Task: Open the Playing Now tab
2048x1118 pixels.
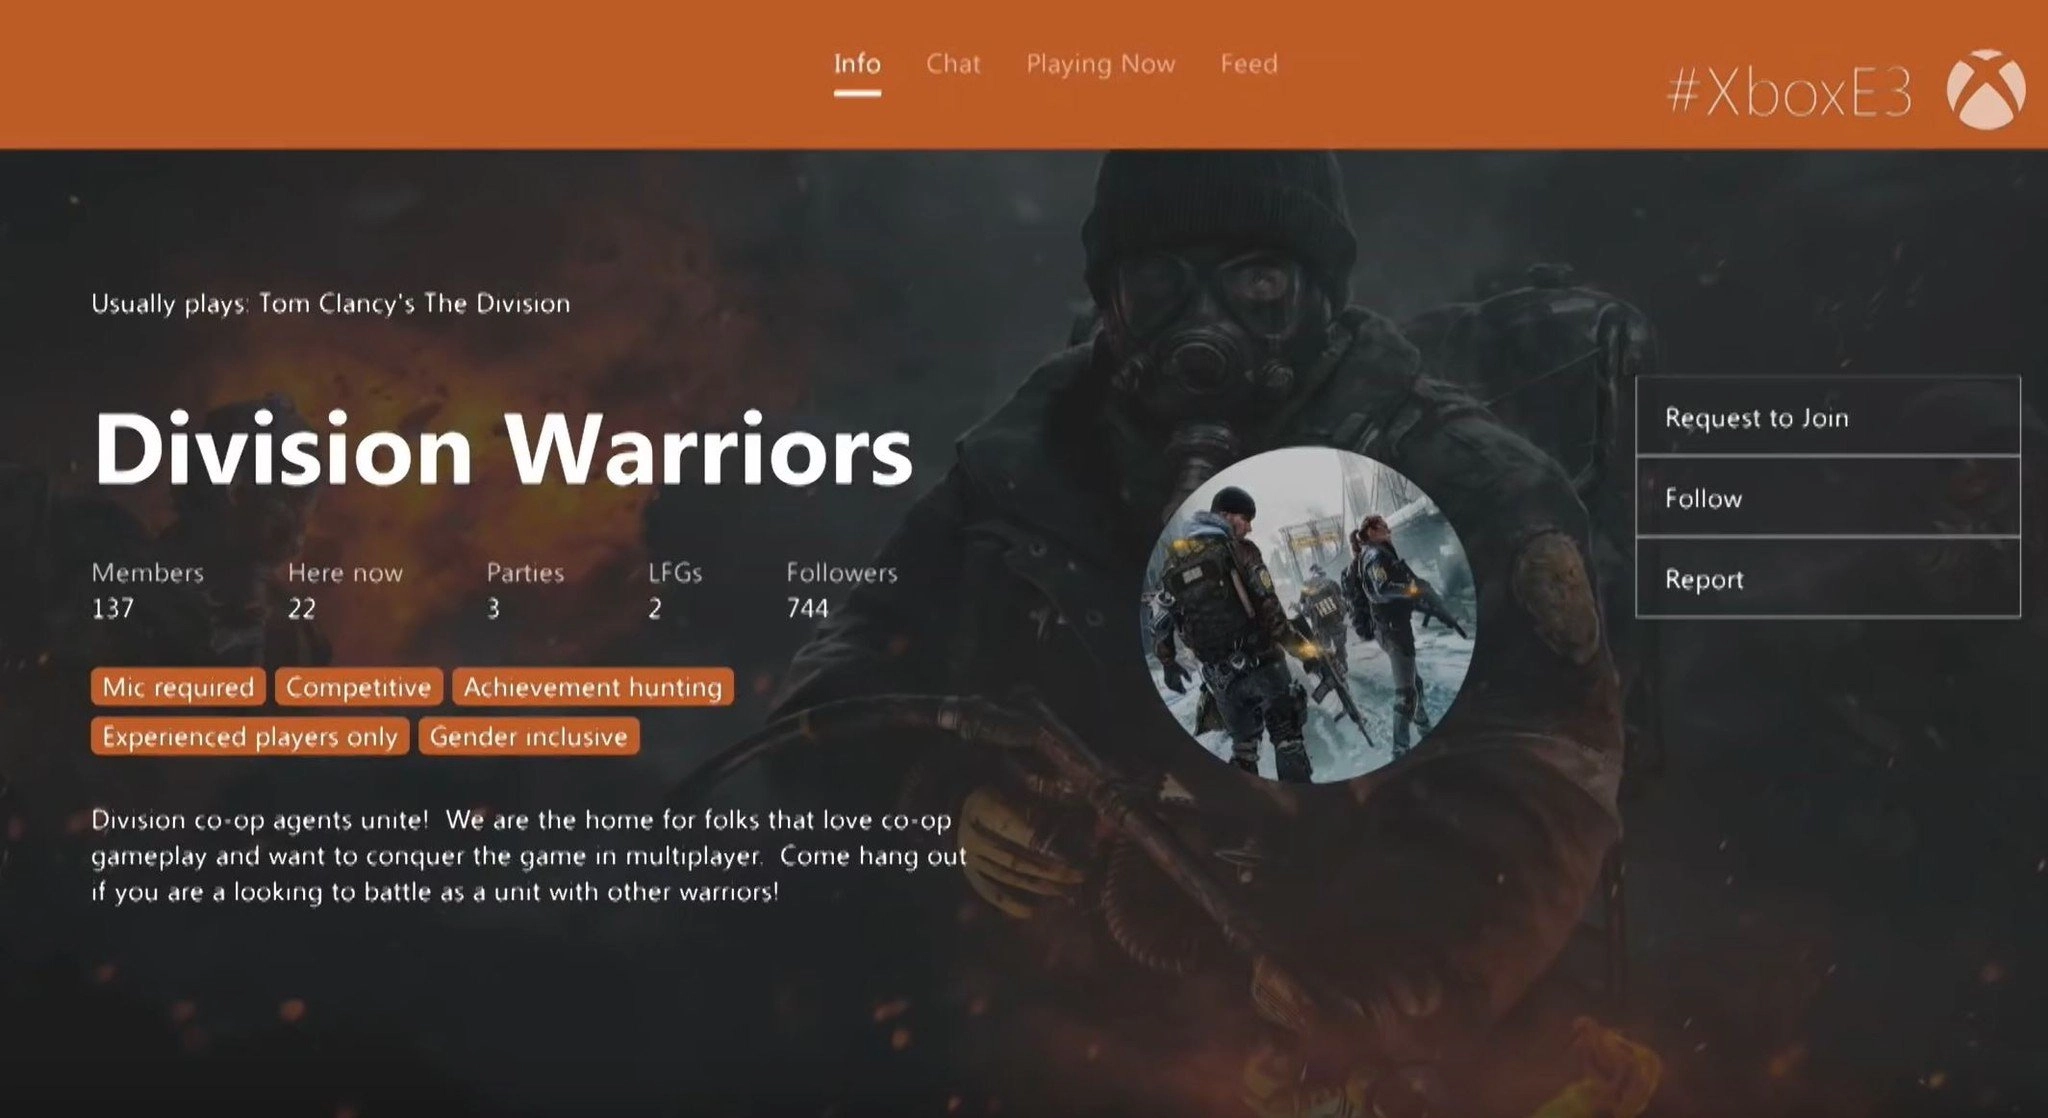Action: tap(1100, 65)
